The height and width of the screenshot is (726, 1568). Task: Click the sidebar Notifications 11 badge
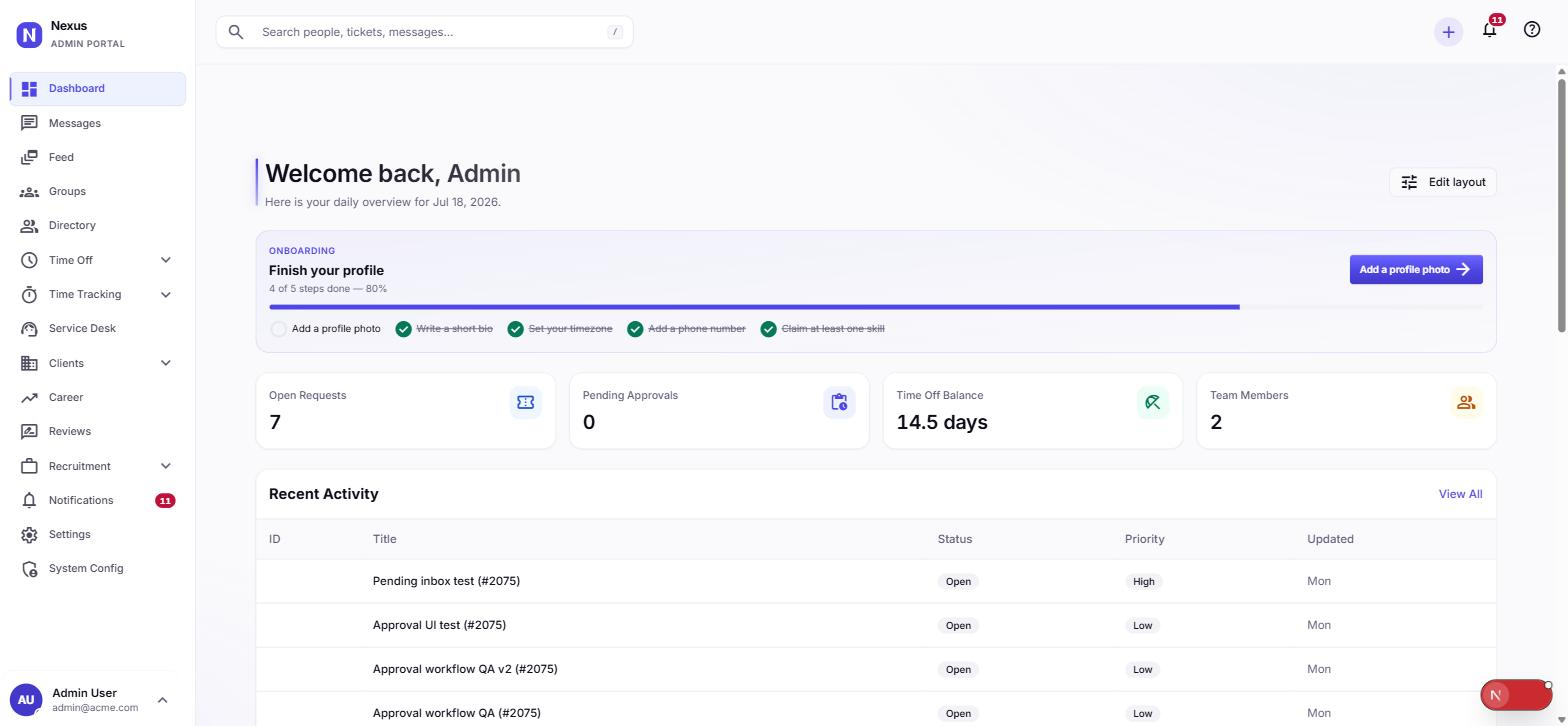pos(165,500)
